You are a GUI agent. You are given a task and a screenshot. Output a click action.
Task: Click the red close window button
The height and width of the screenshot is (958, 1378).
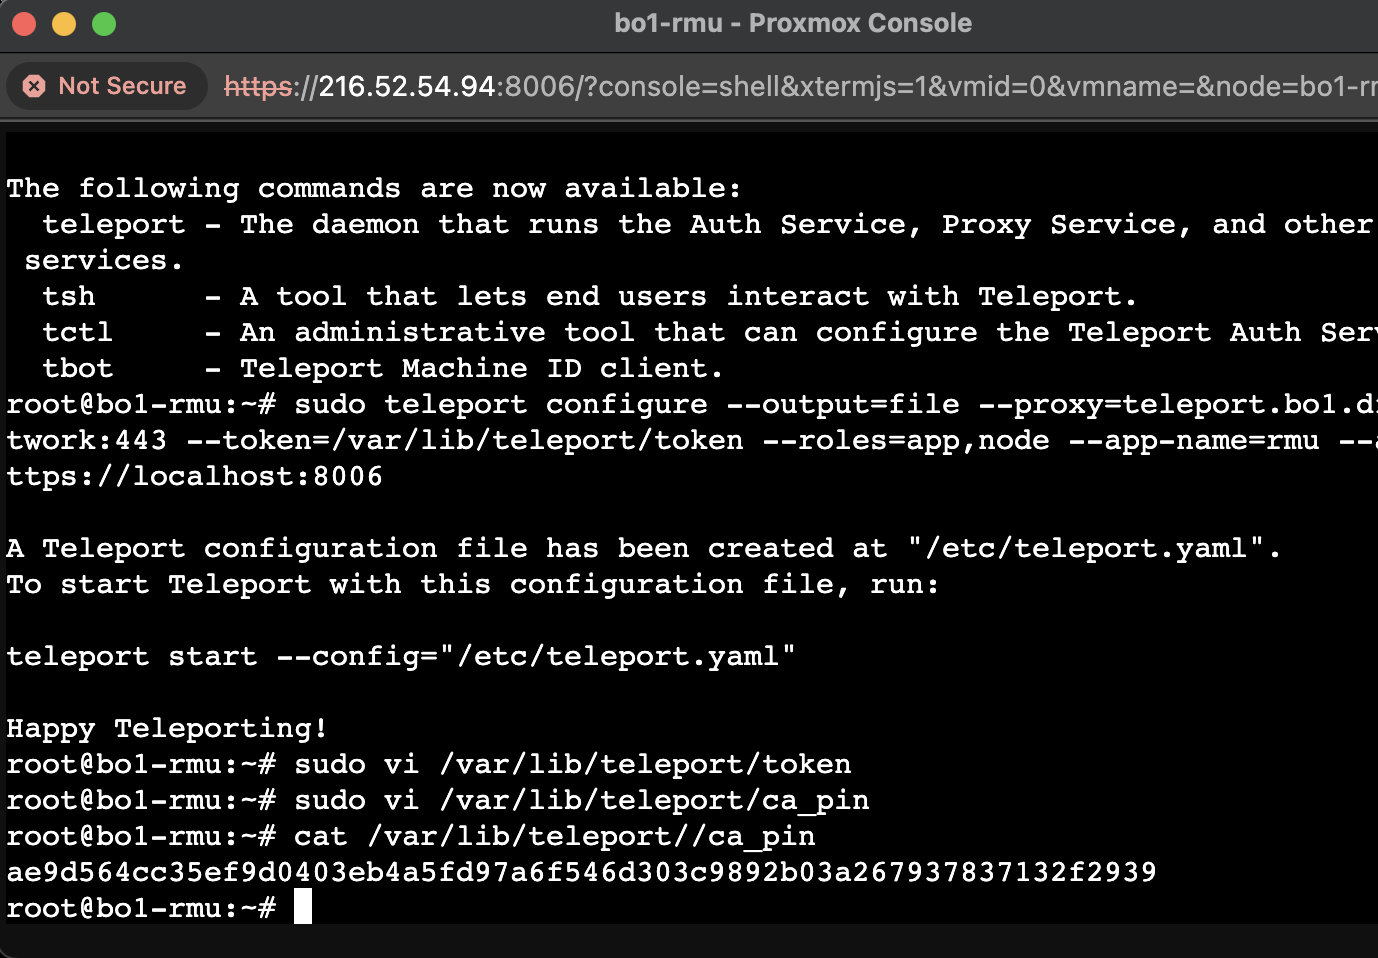tap(24, 23)
